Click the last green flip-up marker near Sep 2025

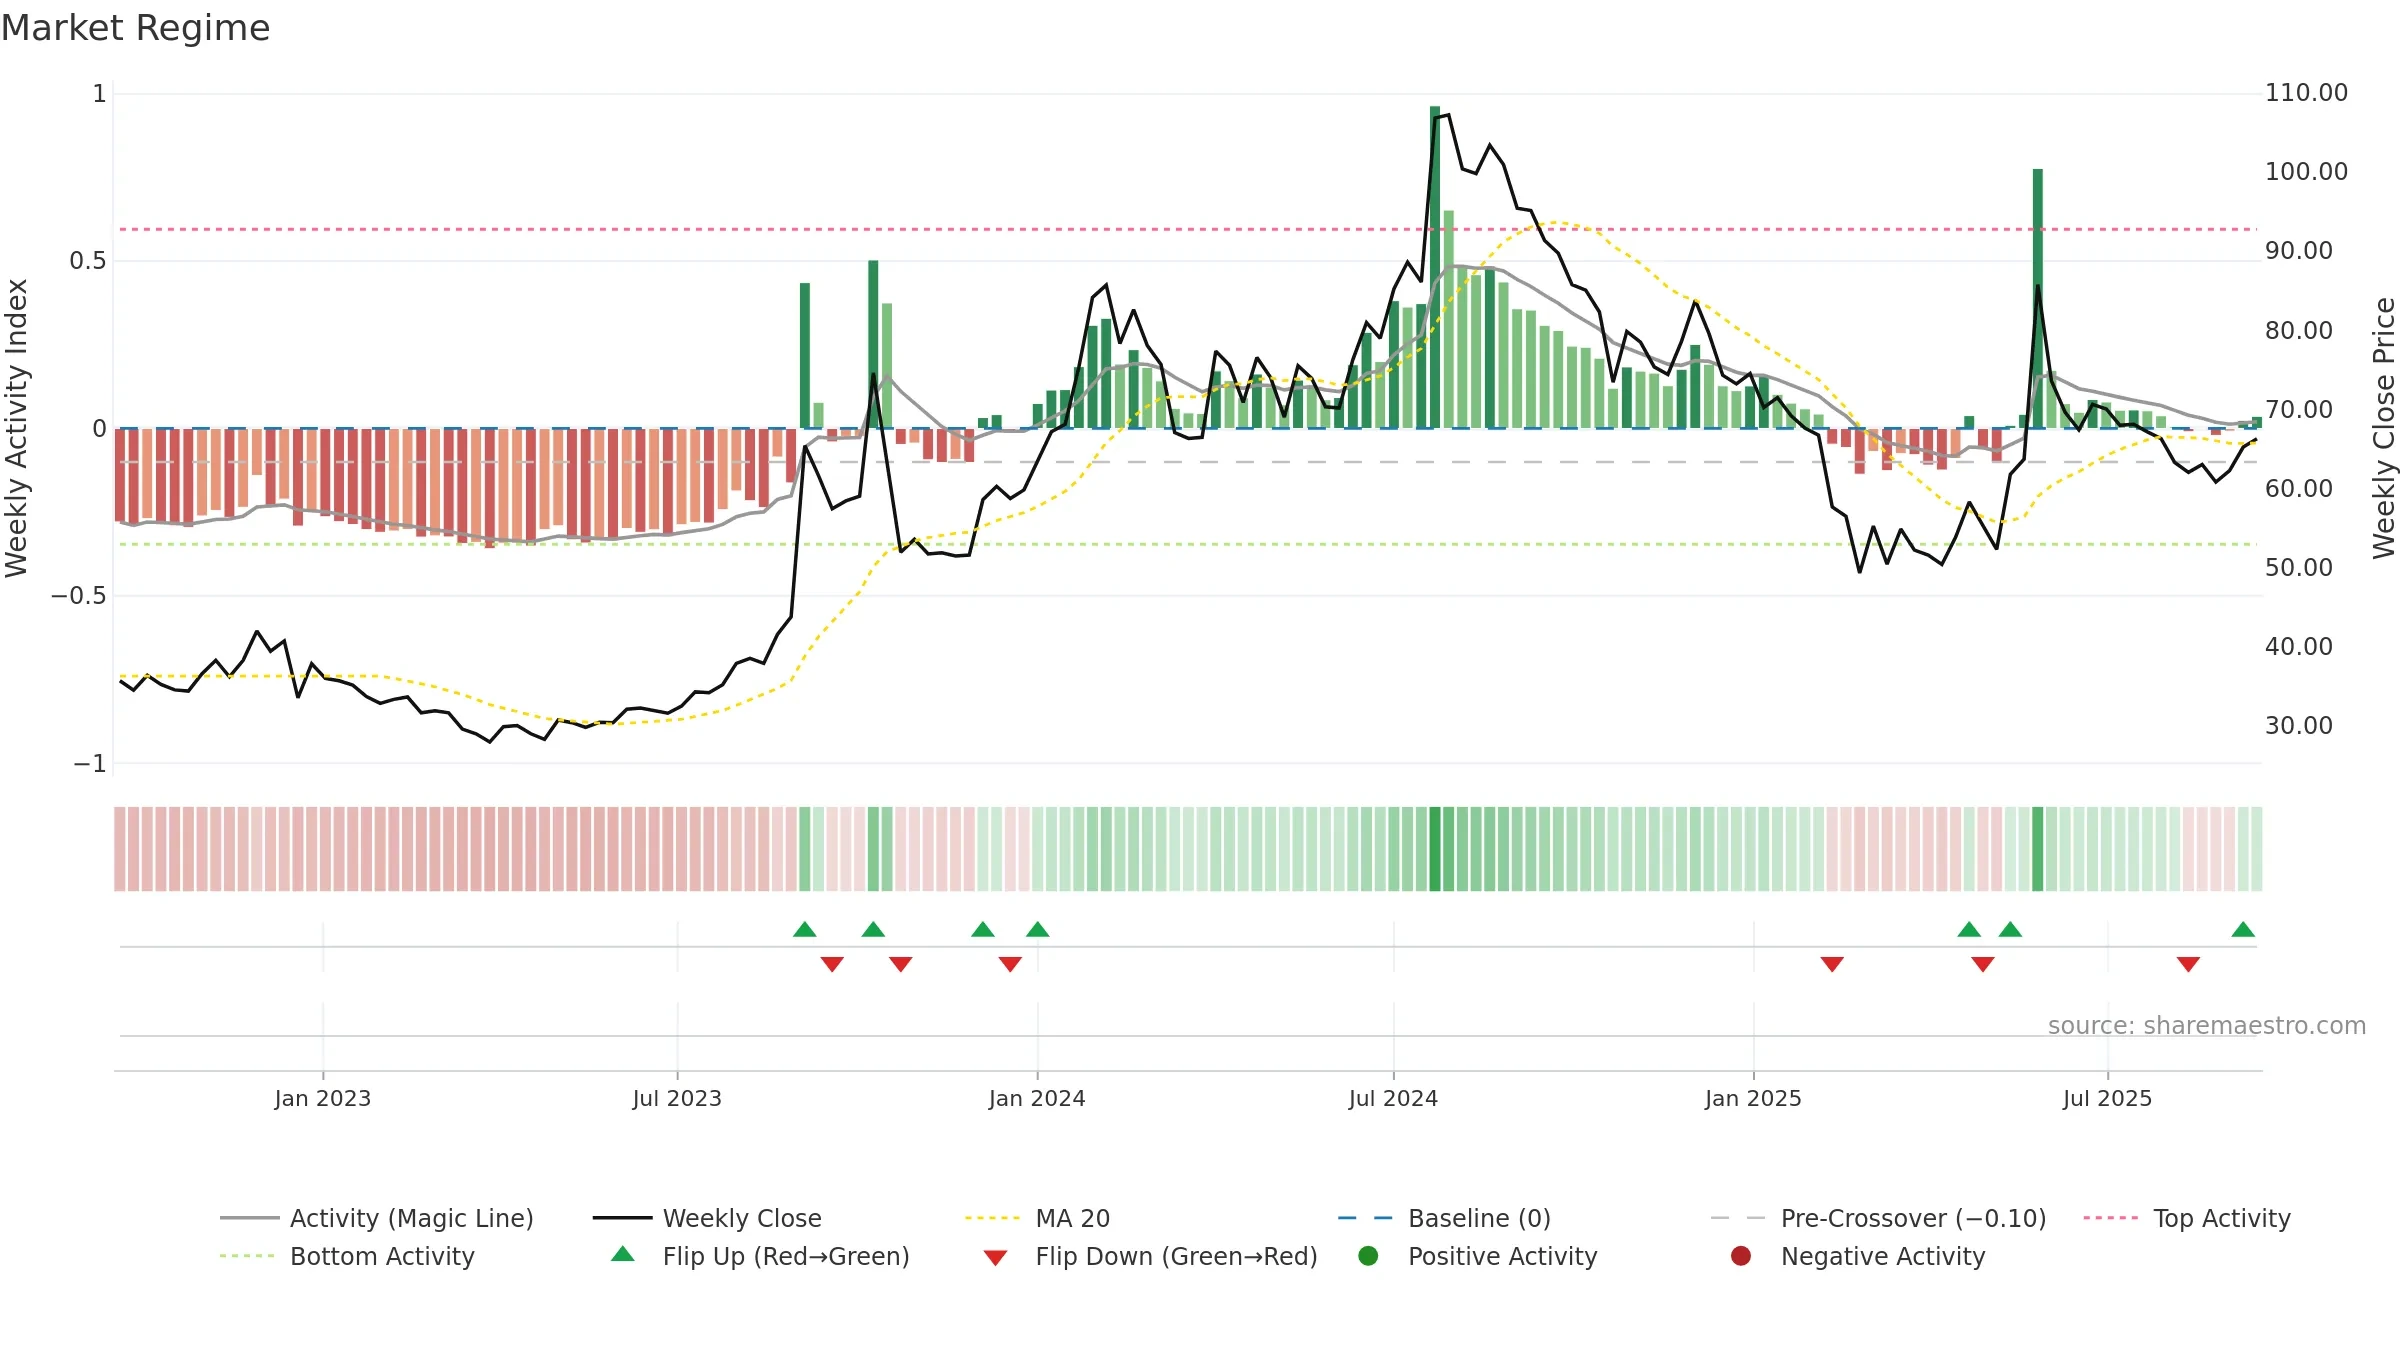tap(2243, 929)
